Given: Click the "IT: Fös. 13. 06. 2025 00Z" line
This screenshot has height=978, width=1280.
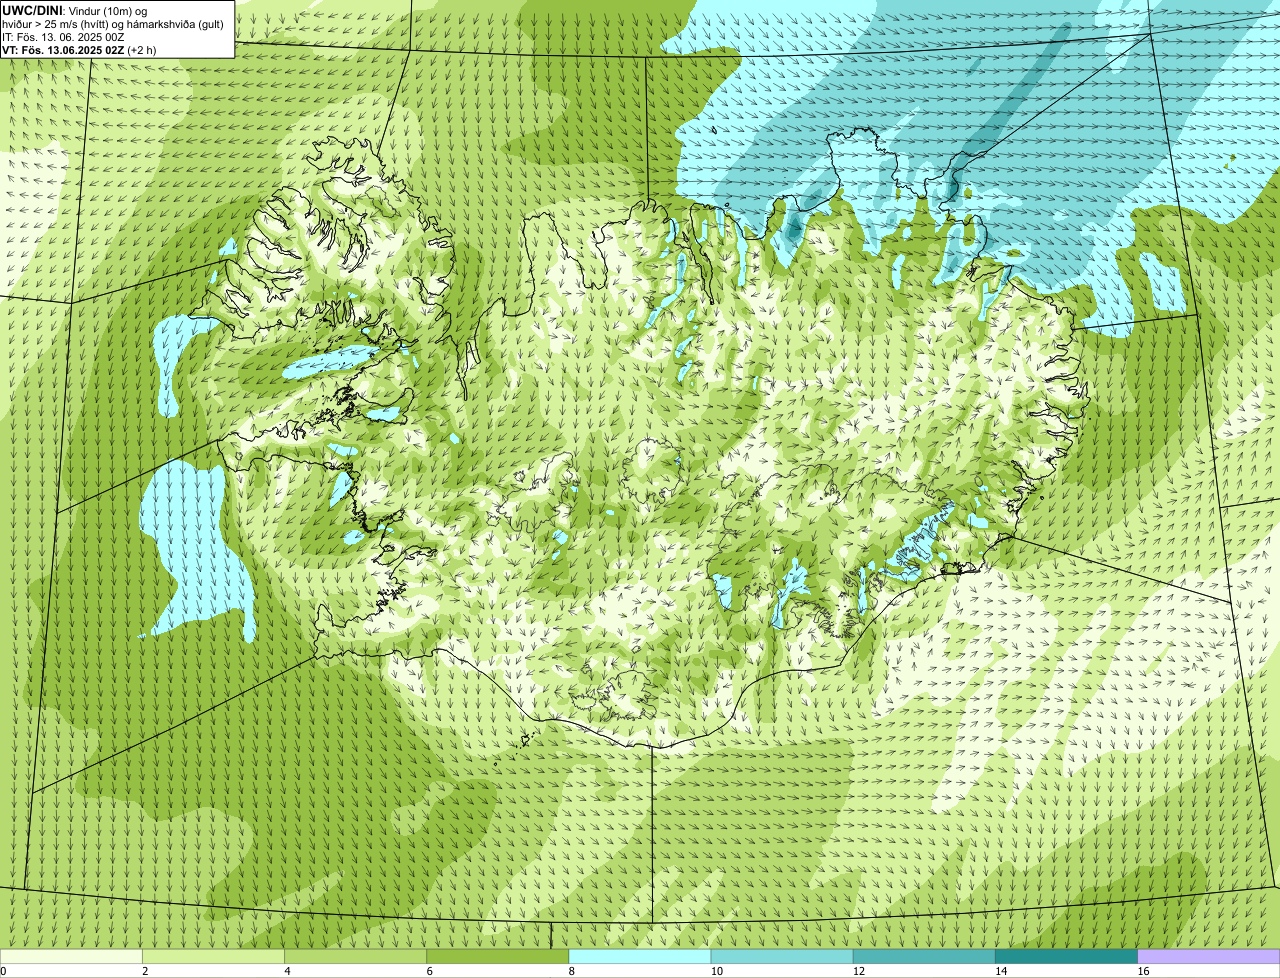Looking at the screenshot, I should (64, 37).
